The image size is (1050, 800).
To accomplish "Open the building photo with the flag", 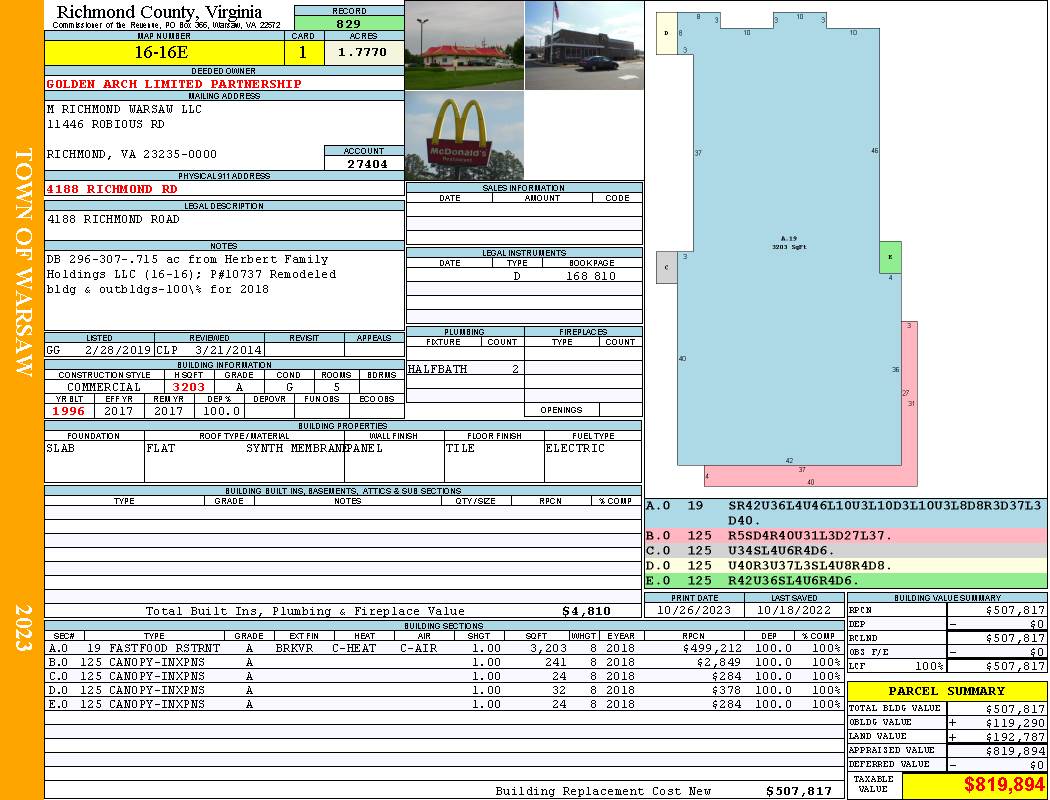I will pyautogui.click(x=584, y=45).
